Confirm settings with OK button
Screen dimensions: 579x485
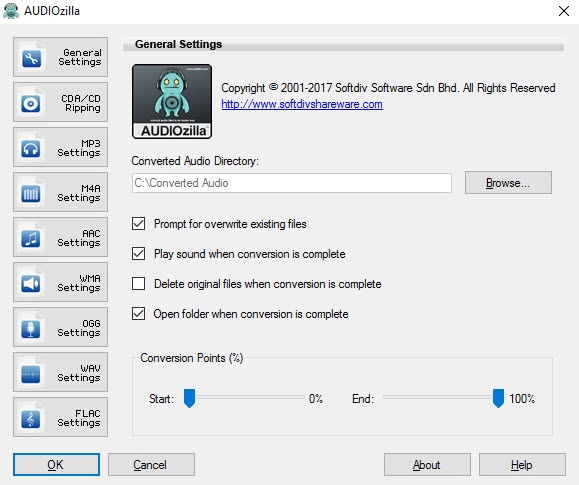[x=56, y=464]
